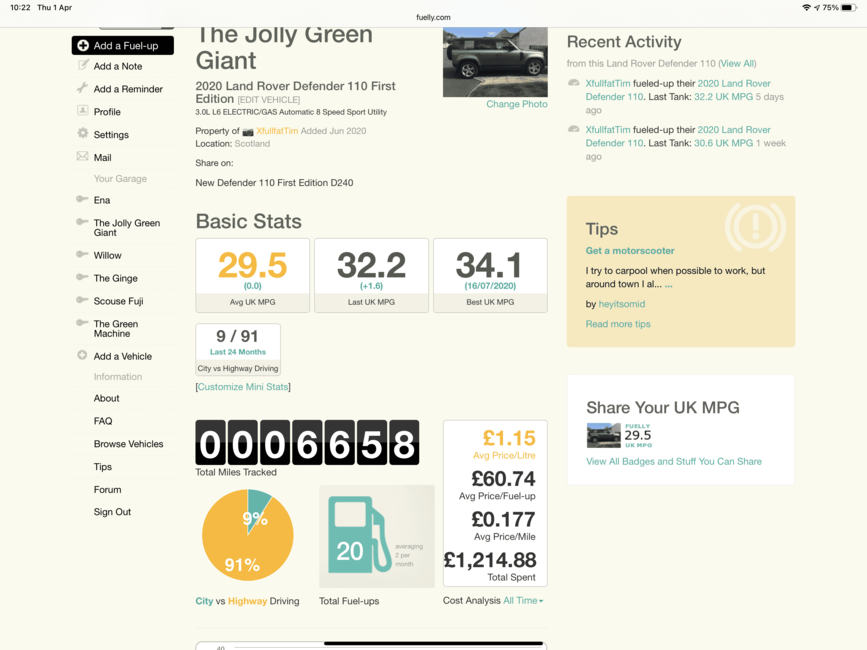Click the City vs Highway pie chart
Screen dimensions: 867x650
point(247,534)
